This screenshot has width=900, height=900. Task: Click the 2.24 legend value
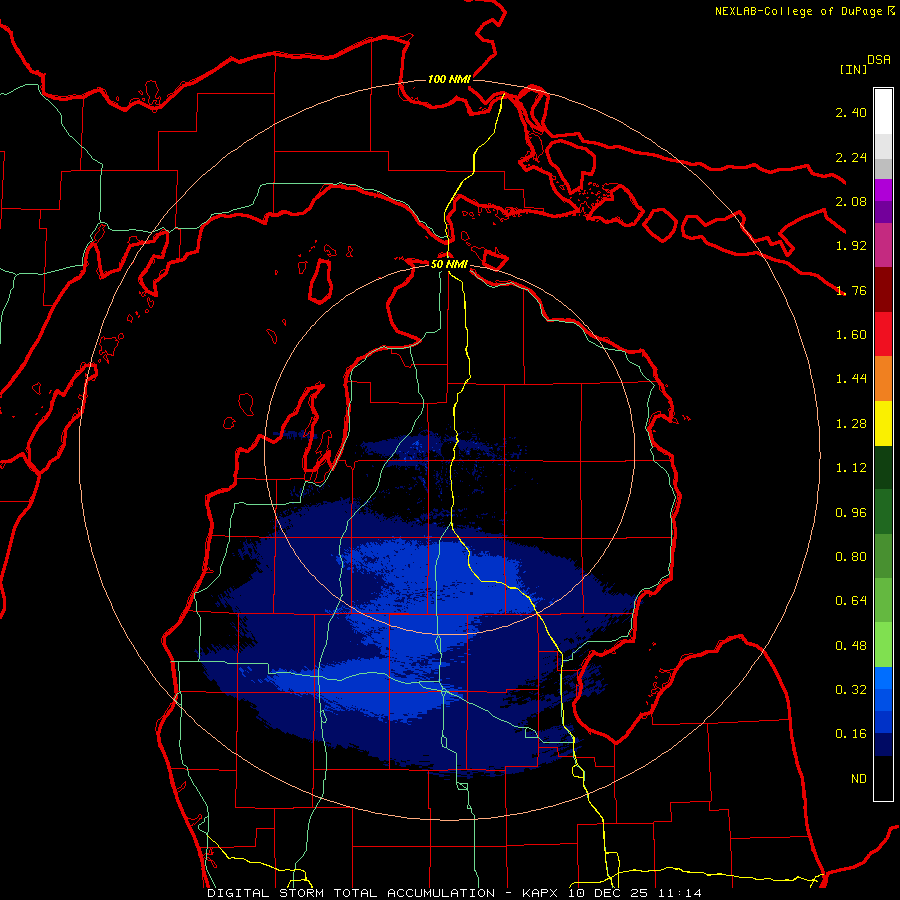[851, 157]
